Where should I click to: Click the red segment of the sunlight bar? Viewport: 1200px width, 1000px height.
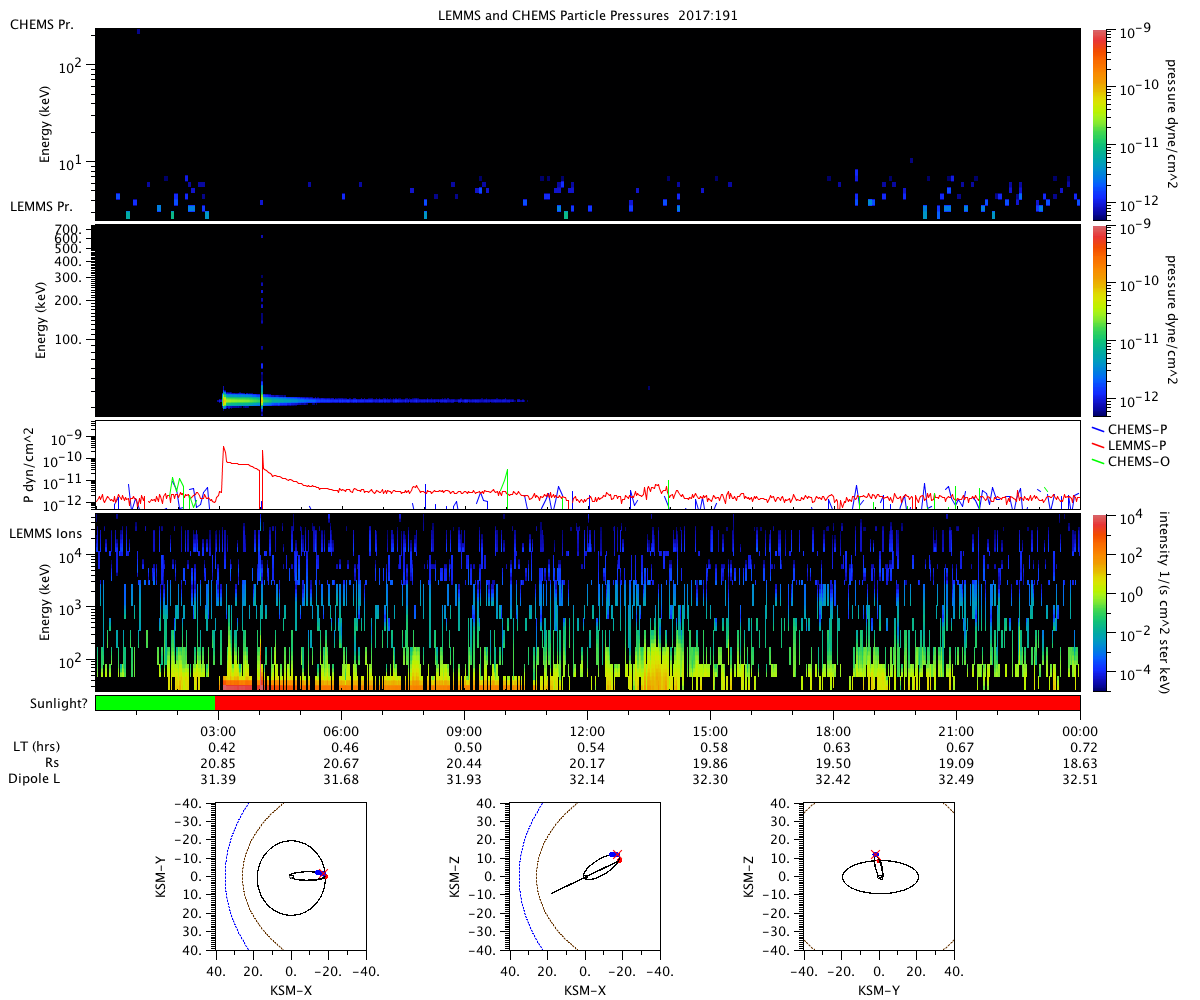(648, 703)
